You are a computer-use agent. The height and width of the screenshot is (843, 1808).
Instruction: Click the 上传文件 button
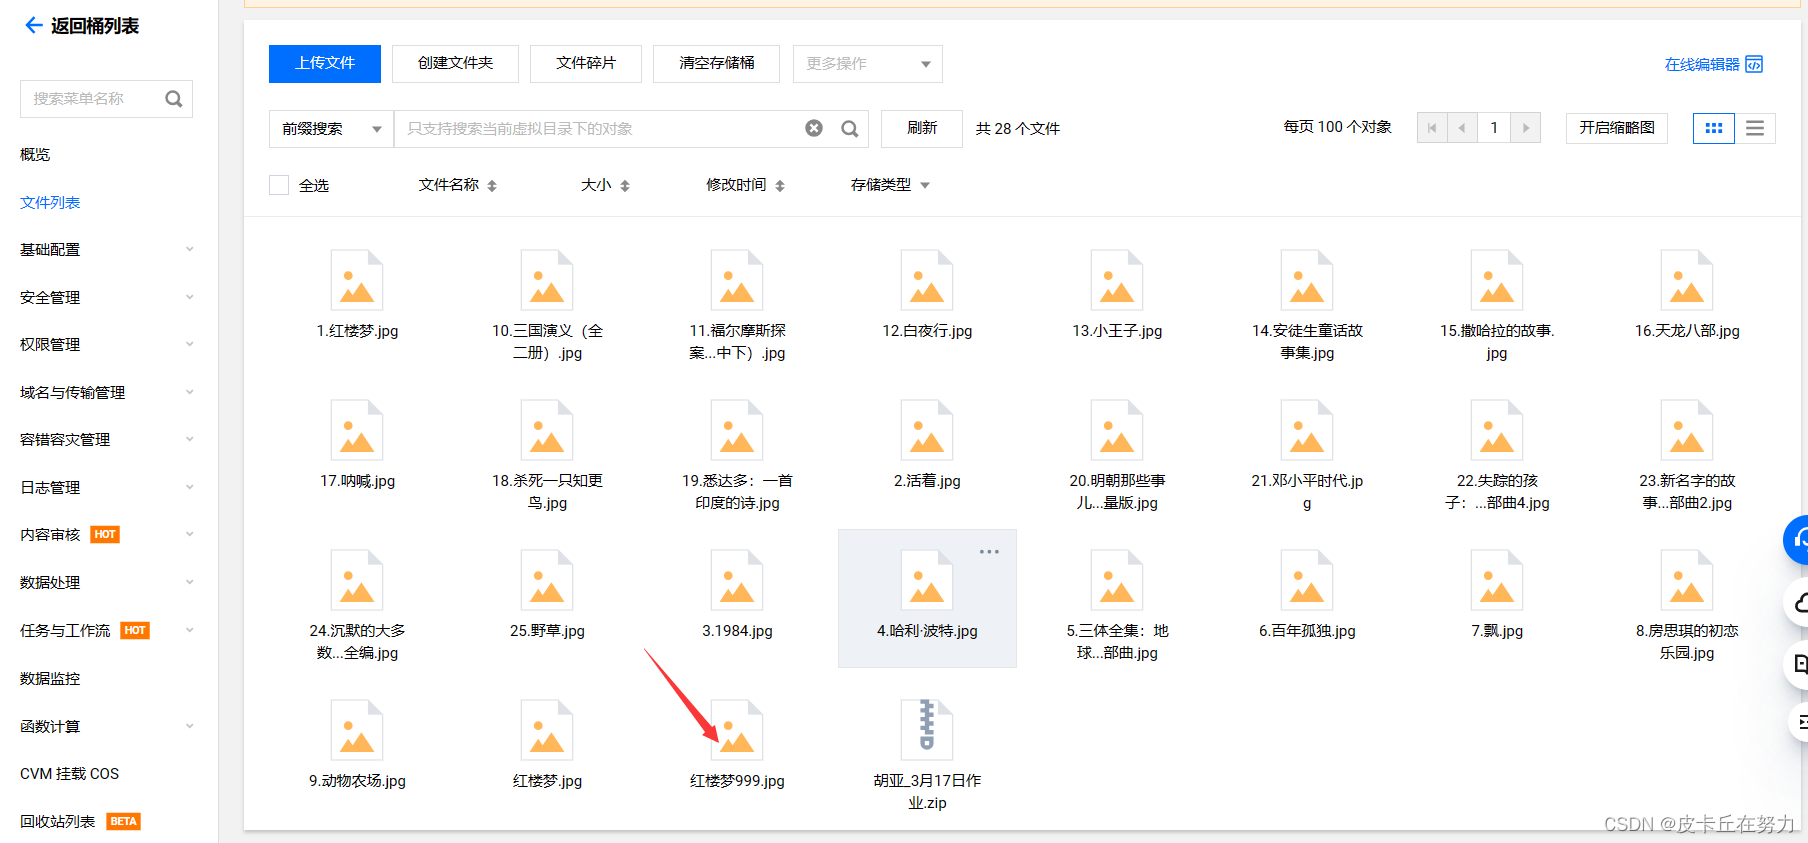pyautogui.click(x=325, y=63)
